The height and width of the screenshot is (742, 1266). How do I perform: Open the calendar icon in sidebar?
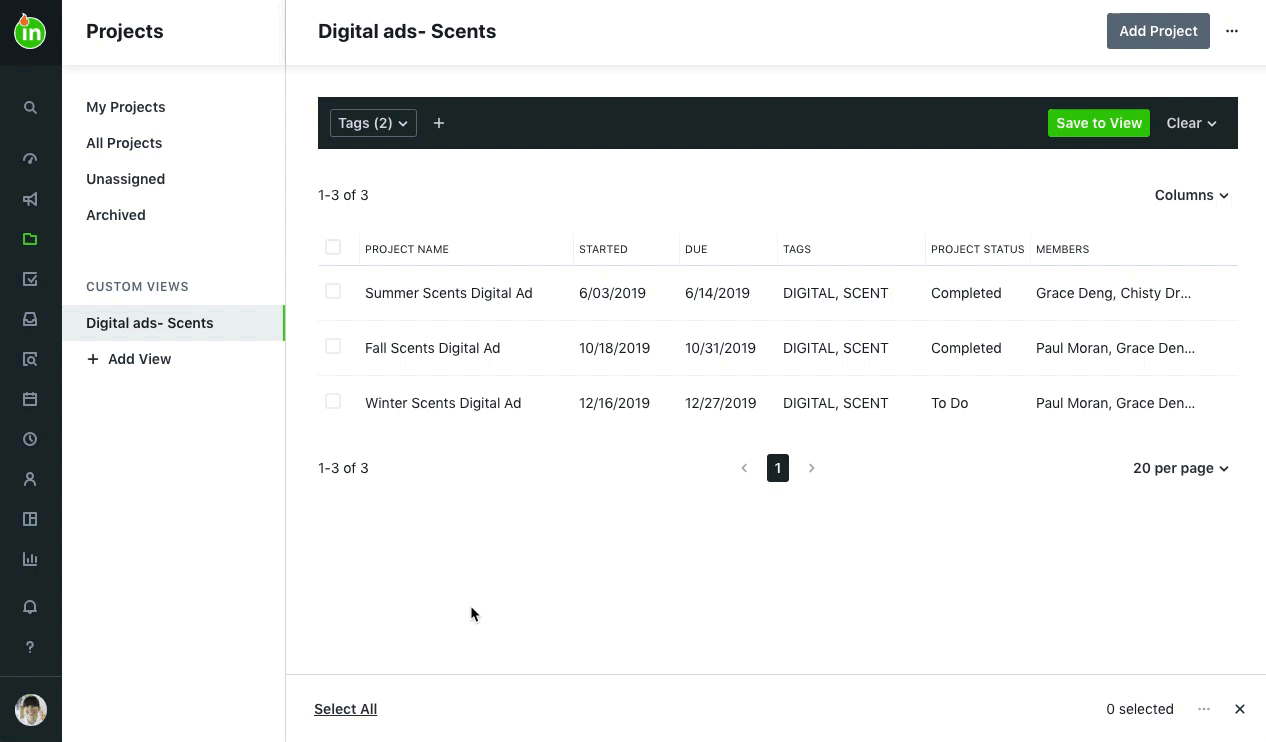coord(30,399)
